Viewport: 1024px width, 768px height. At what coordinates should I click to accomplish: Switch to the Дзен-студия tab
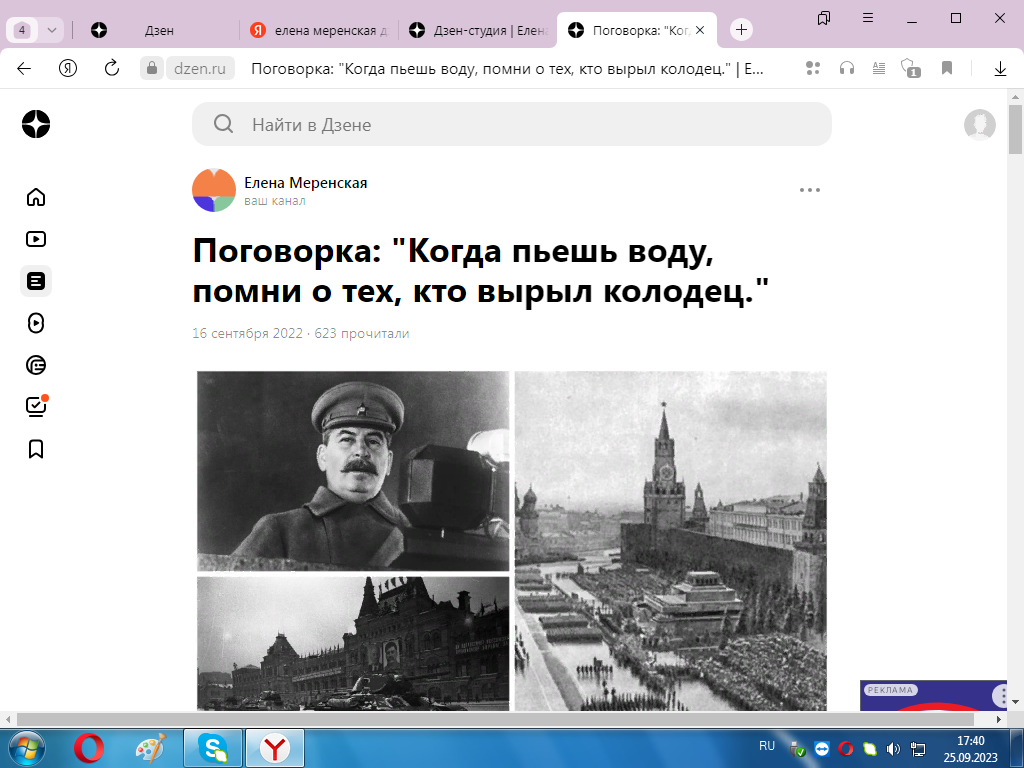coord(477,30)
